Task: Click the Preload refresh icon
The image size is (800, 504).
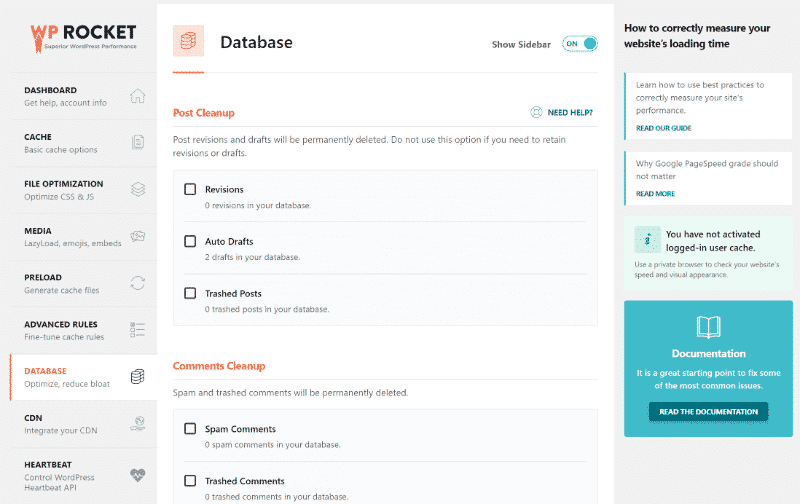Action: [138, 283]
